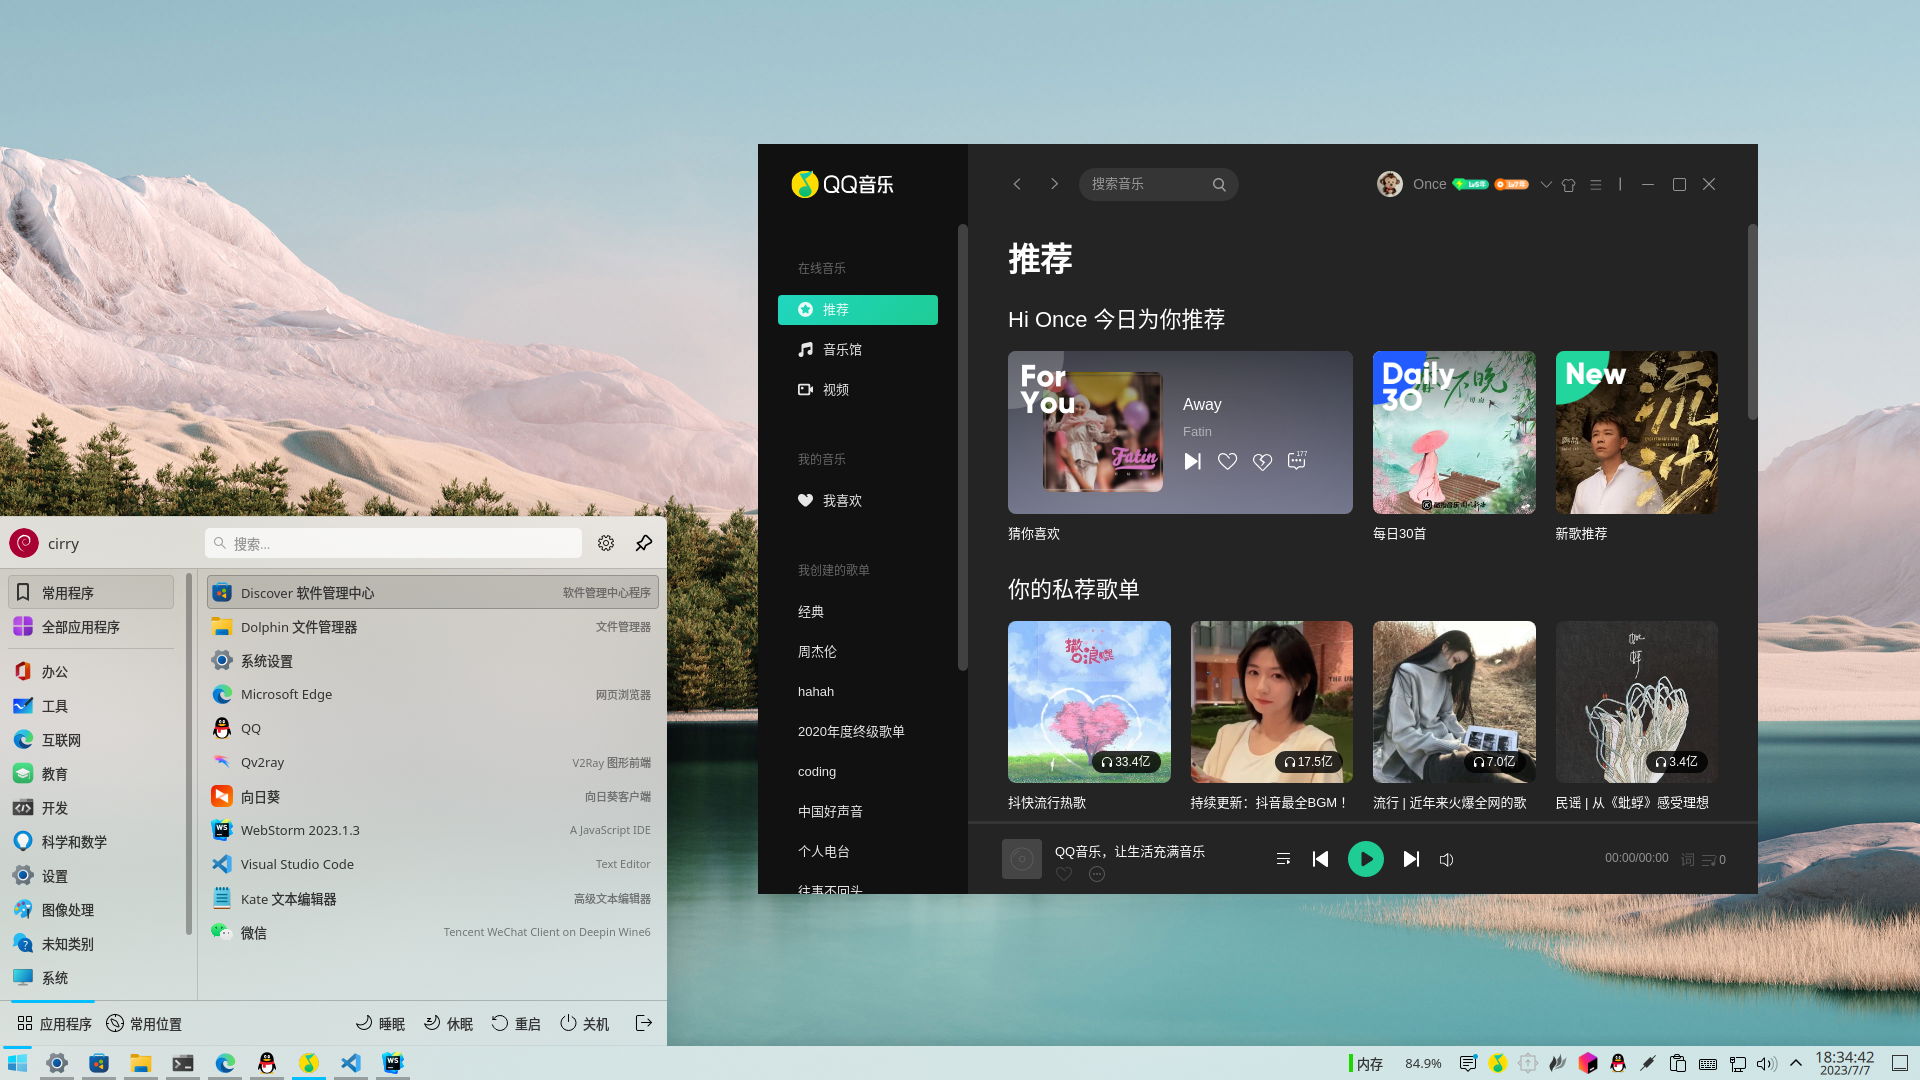Image resolution: width=1920 pixels, height=1080 pixels.
Task: Open the 视频 video section icon
Action: (x=806, y=390)
